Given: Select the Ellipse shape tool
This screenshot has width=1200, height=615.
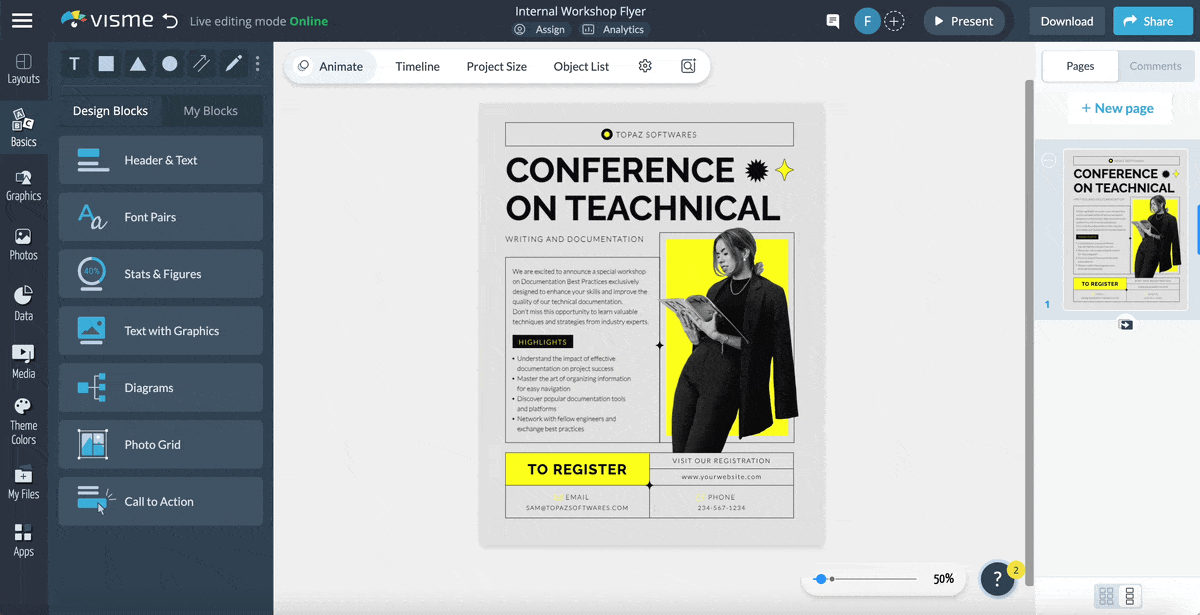Looking at the screenshot, I should tap(170, 63).
